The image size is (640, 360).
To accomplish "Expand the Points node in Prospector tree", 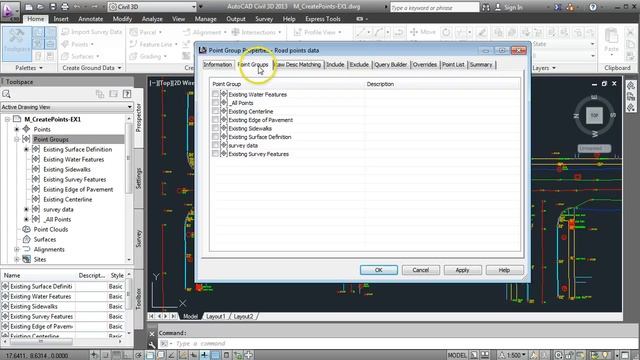I will (x=17, y=129).
